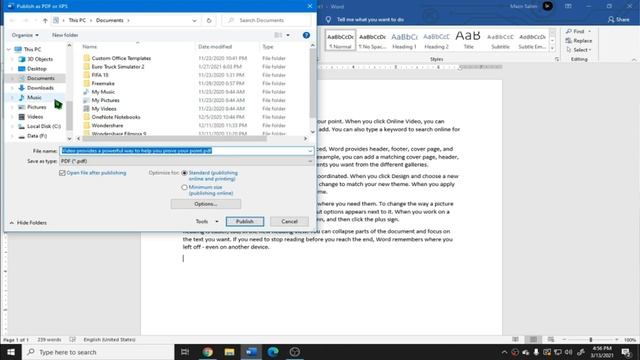Viewport: 640px width, 360px height.
Task: Refresh the Documents folder listing
Action: (x=209, y=20)
